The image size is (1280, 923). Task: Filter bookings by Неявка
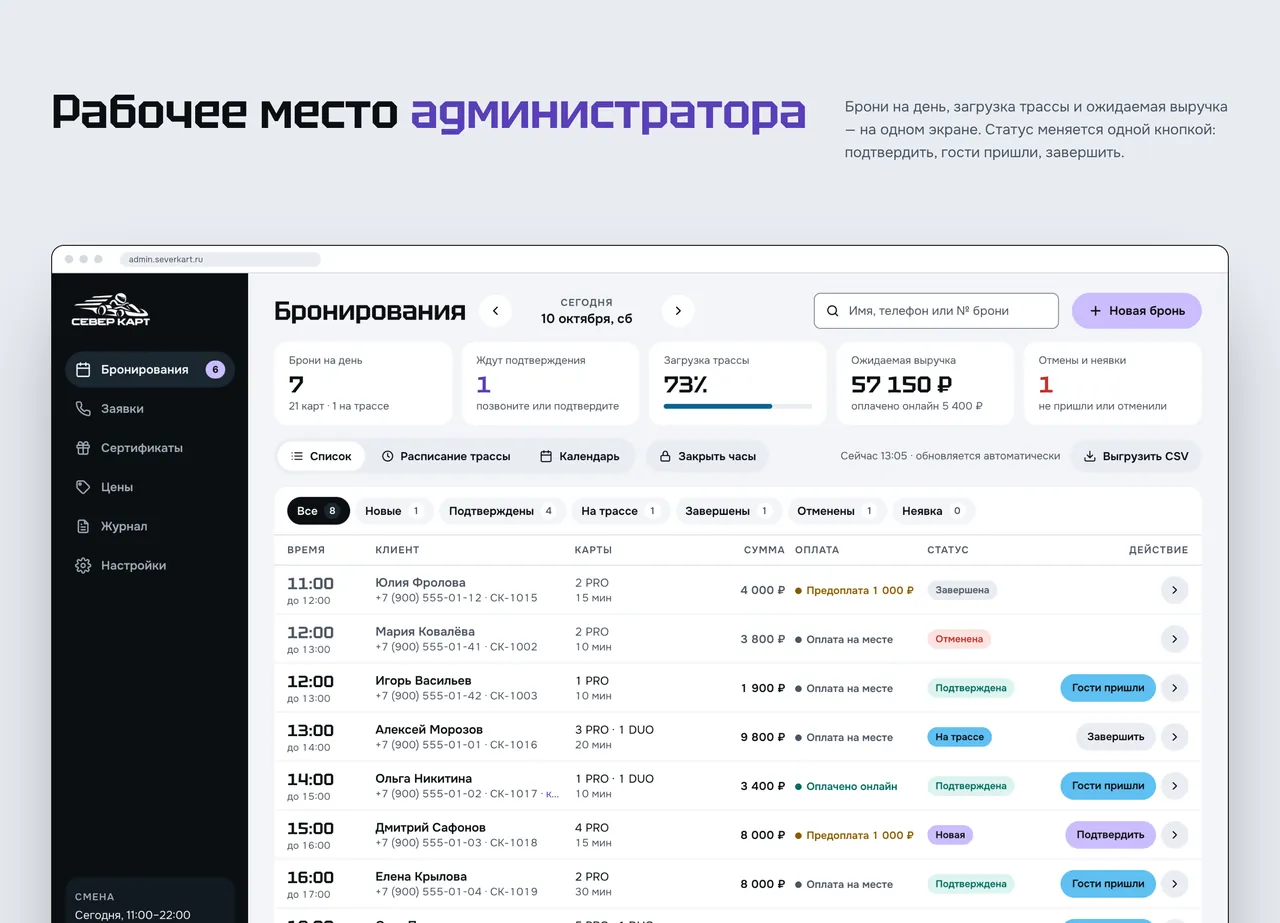pos(933,511)
